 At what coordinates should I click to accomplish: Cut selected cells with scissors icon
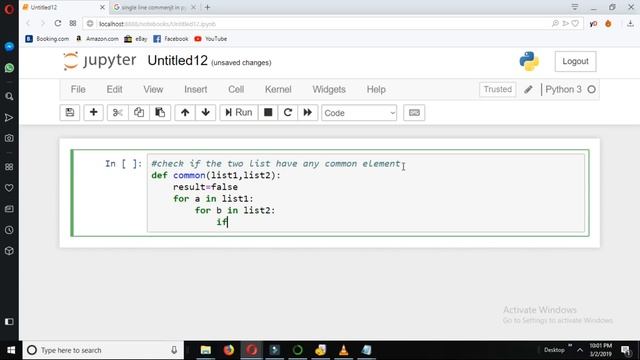tap(118, 113)
